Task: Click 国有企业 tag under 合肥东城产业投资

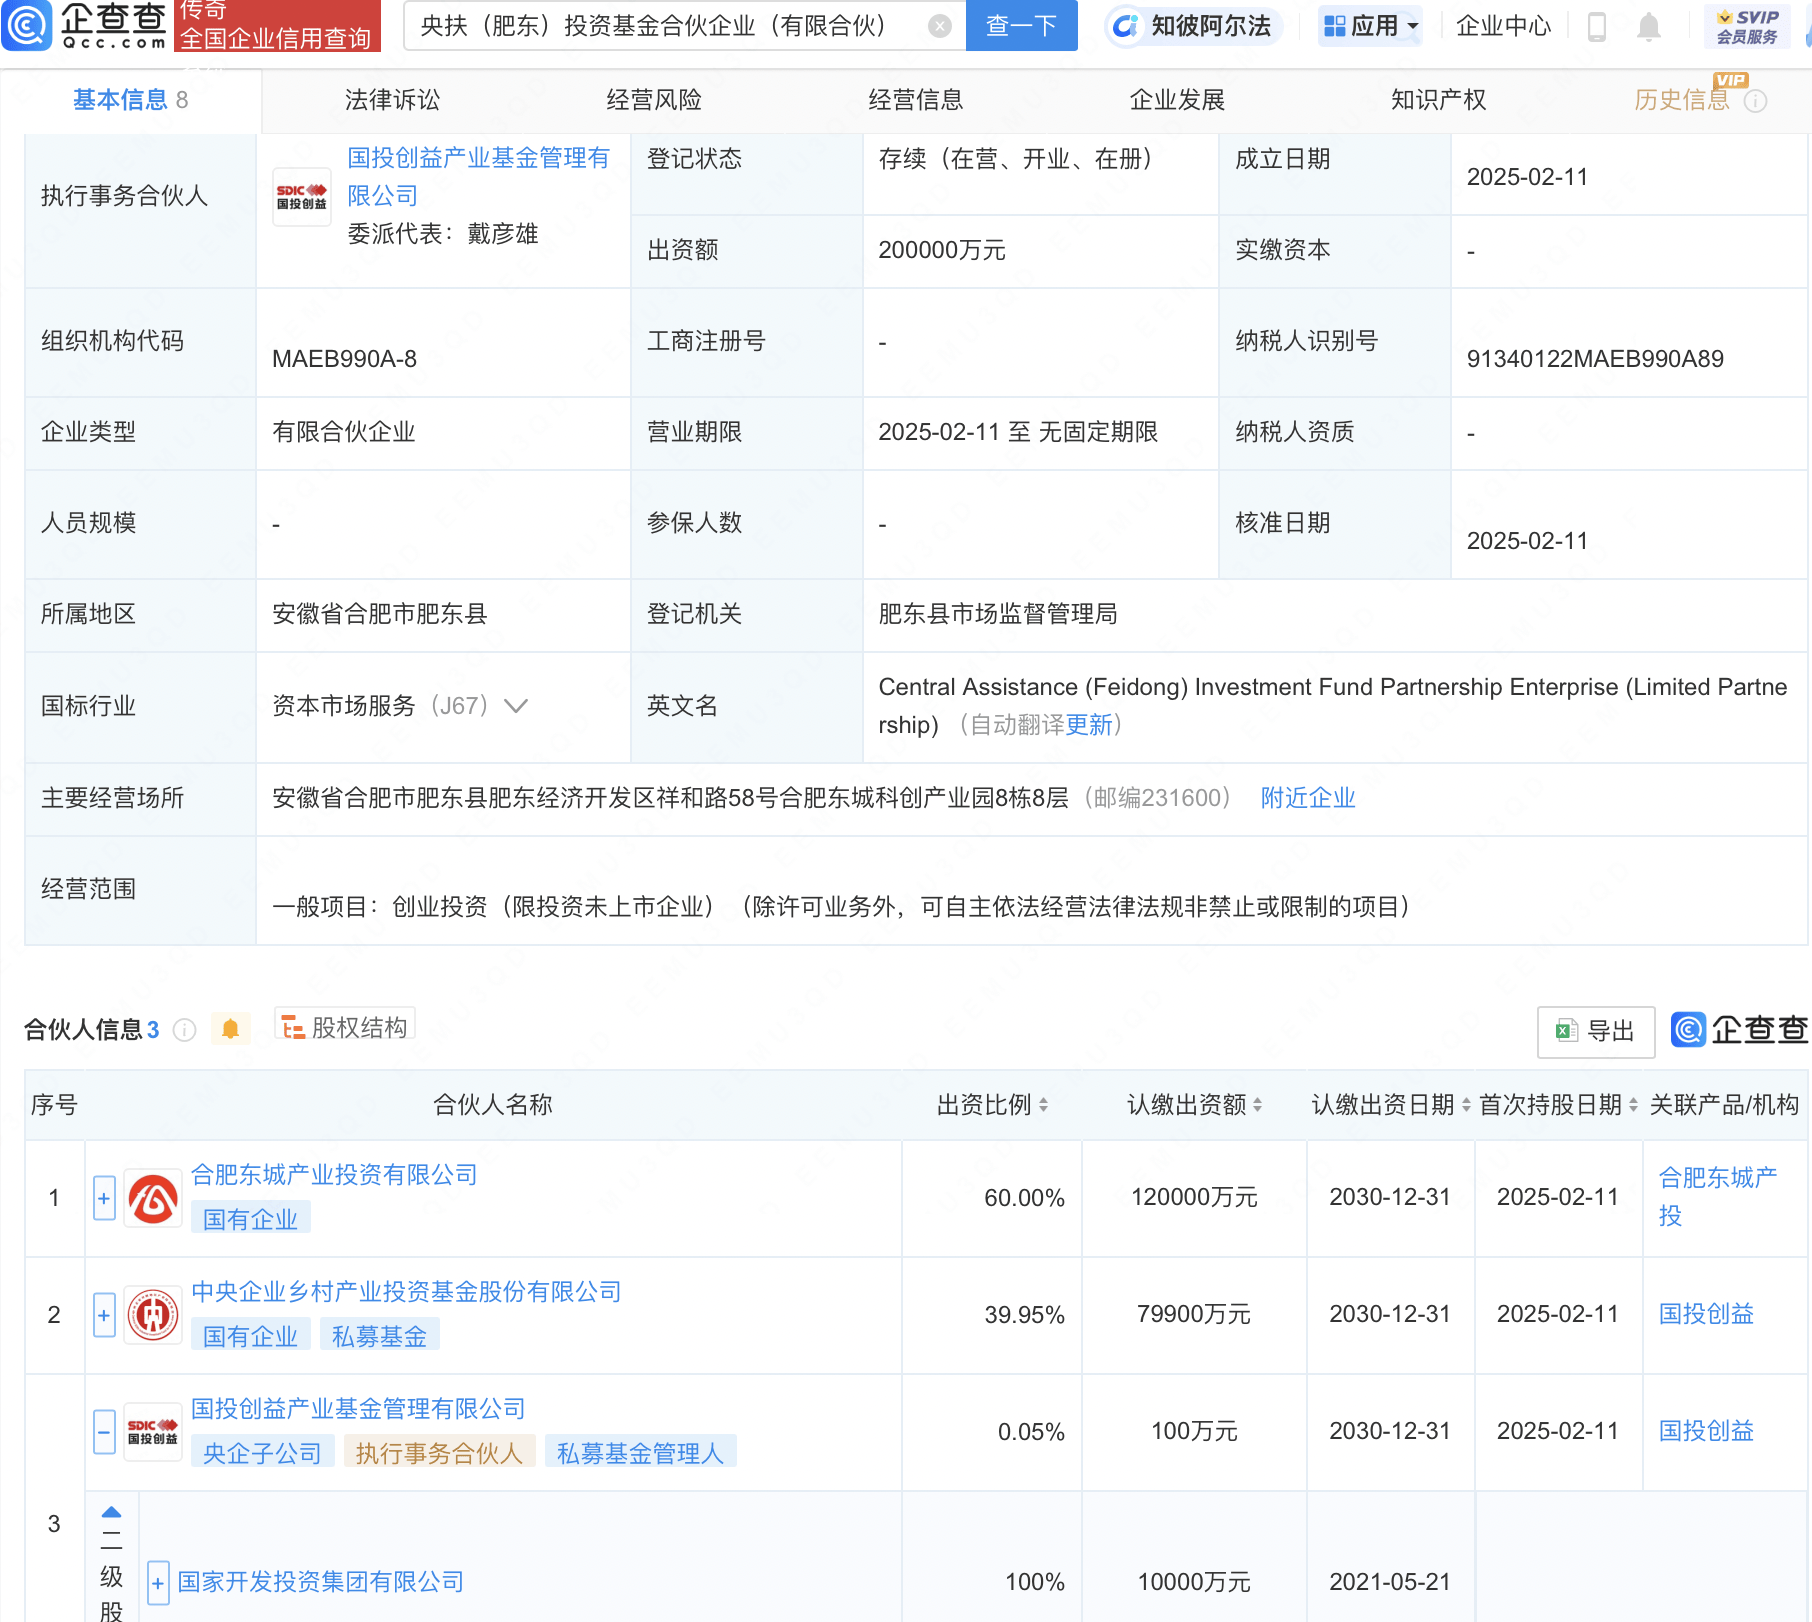Action: pyautogui.click(x=250, y=1219)
